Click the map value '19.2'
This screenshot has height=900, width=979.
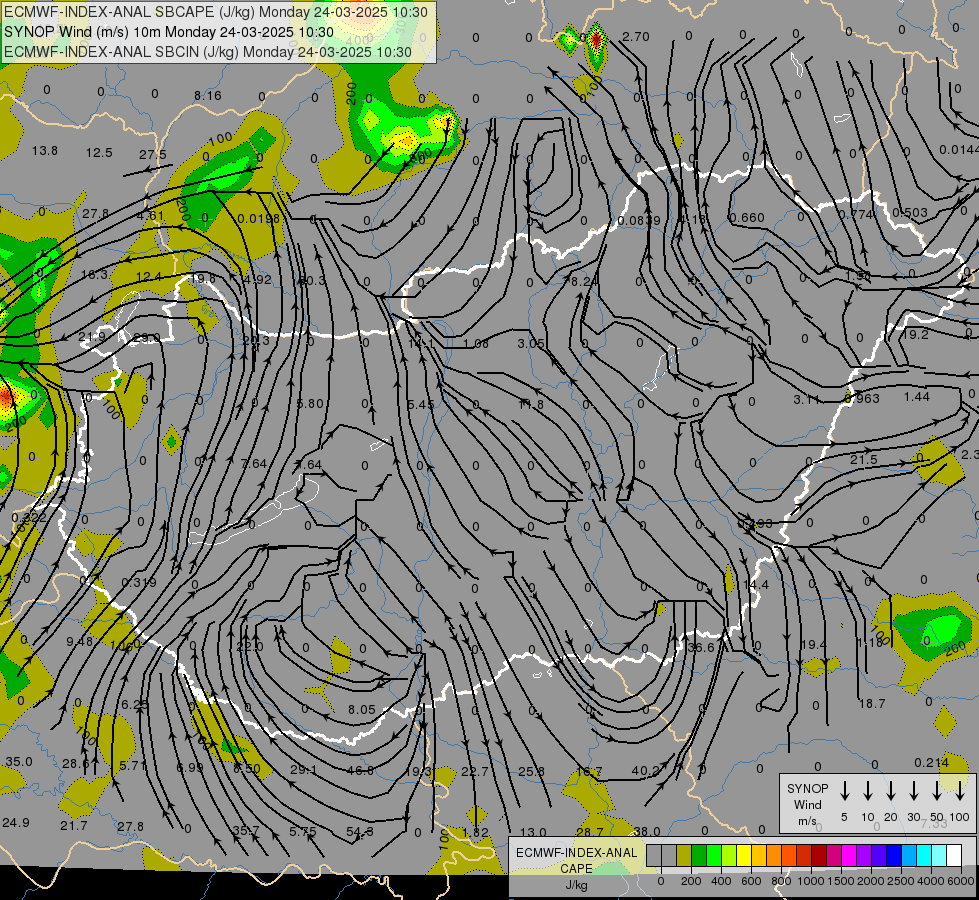tap(915, 335)
